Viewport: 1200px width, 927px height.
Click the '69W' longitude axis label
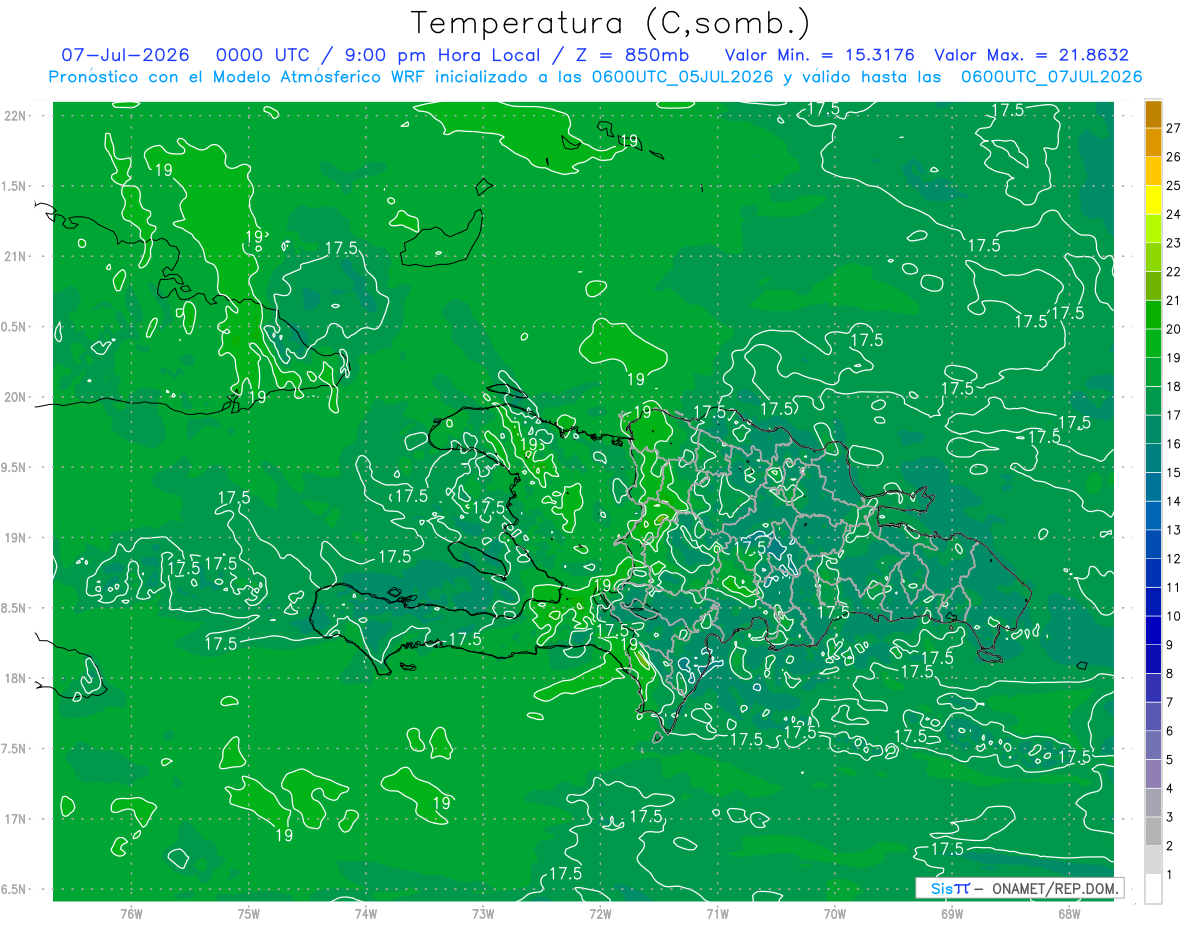(952, 913)
